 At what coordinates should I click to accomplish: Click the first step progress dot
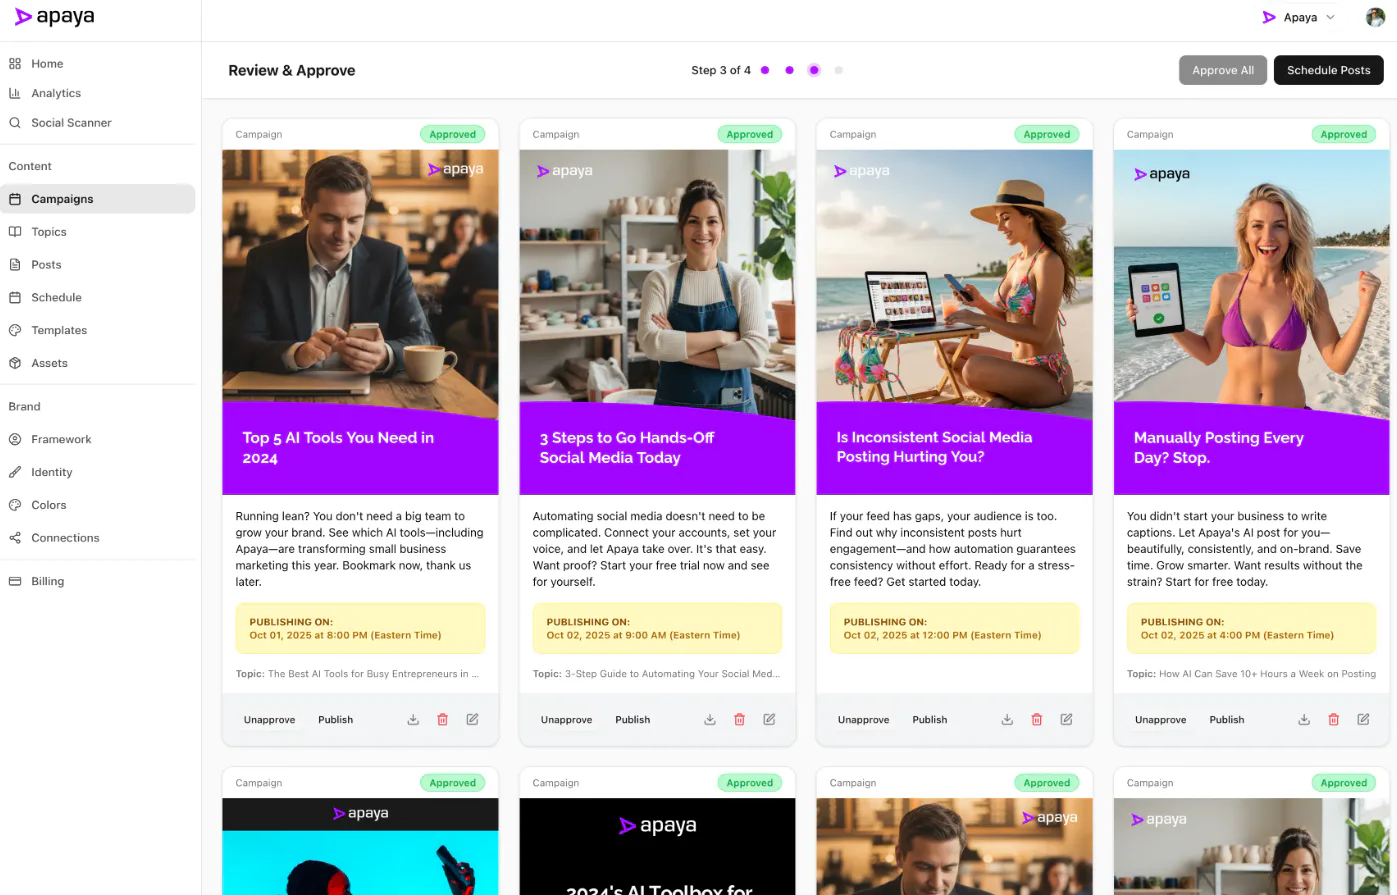point(765,70)
